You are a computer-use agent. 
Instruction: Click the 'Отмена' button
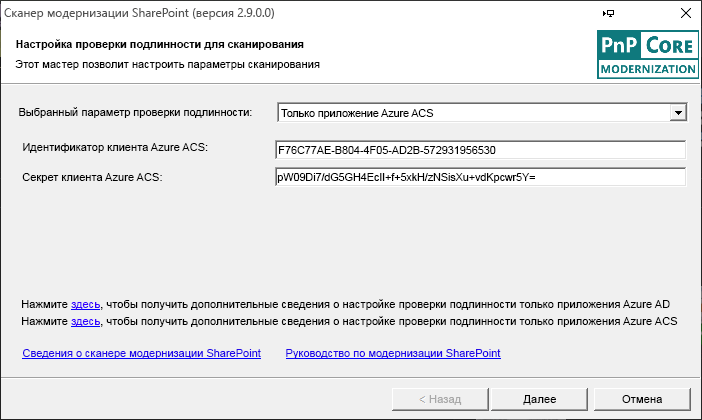coord(642,399)
